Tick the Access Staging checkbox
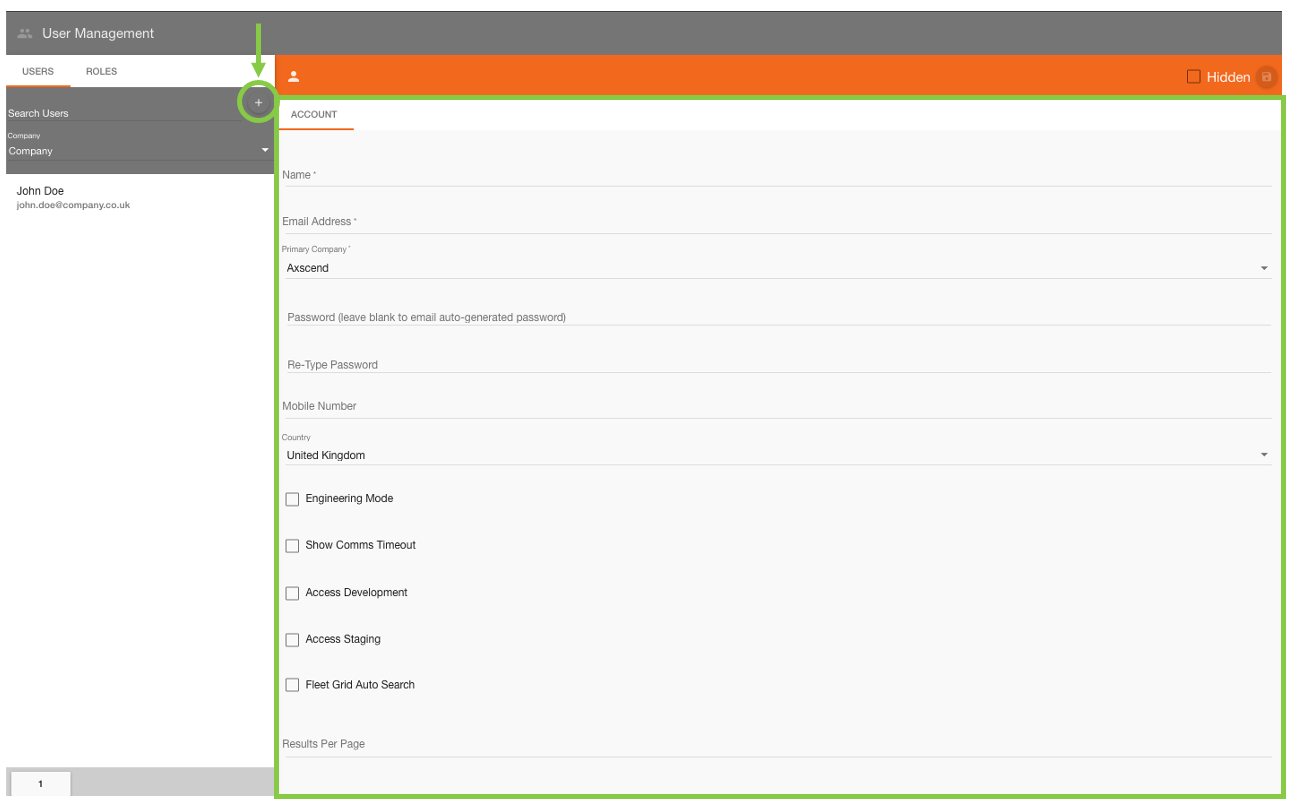The width and height of the screenshot is (1290, 805). click(292, 640)
